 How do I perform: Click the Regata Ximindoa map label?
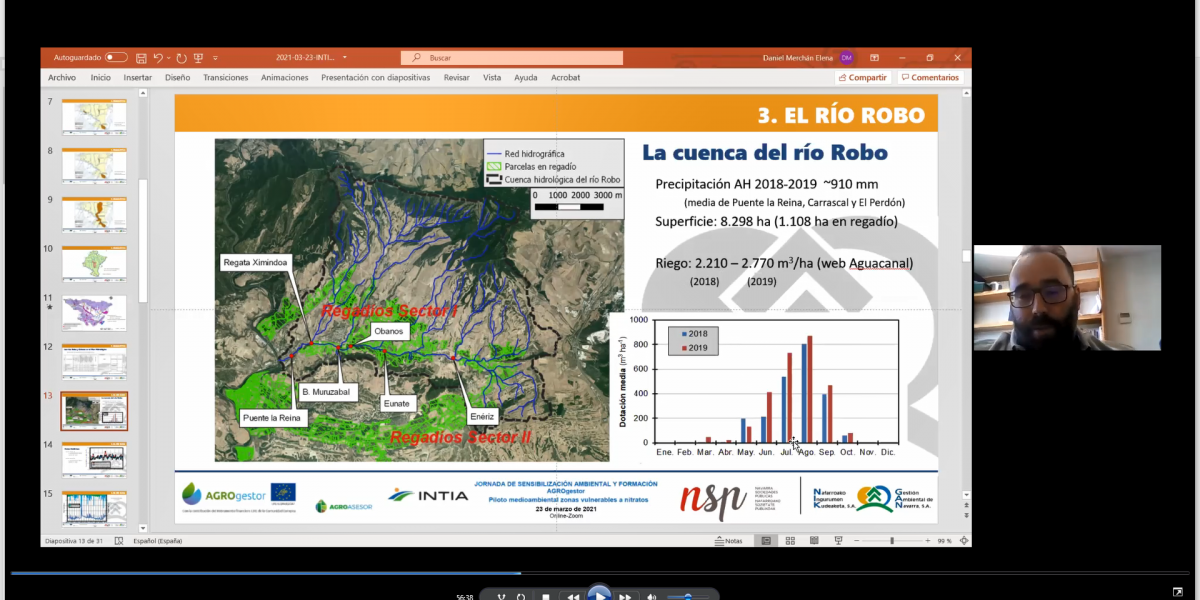click(255, 262)
